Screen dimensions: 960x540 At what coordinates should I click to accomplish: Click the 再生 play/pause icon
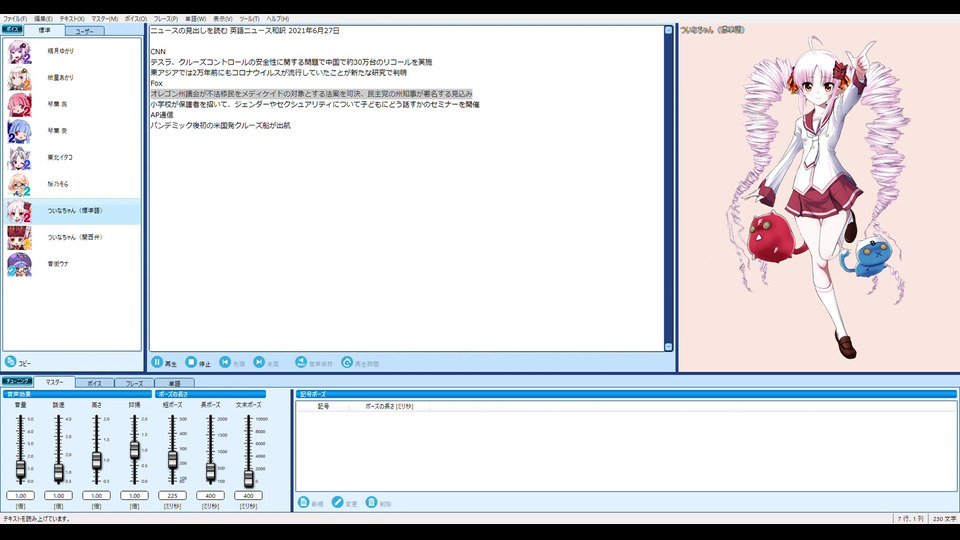tap(157, 362)
